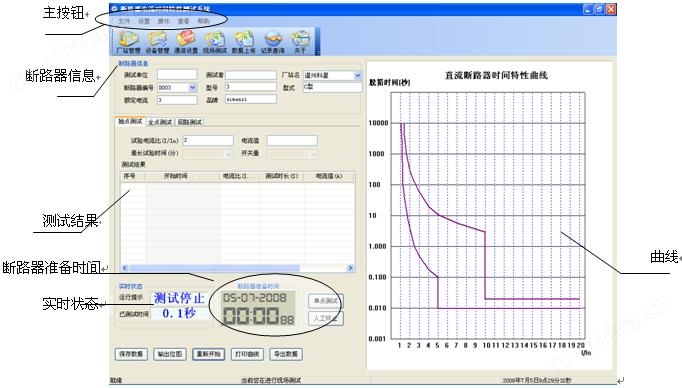The width and height of the screenshot is (682, 388).
Task: Open 数据上传 data upload icon
Action: pos(244,42)
